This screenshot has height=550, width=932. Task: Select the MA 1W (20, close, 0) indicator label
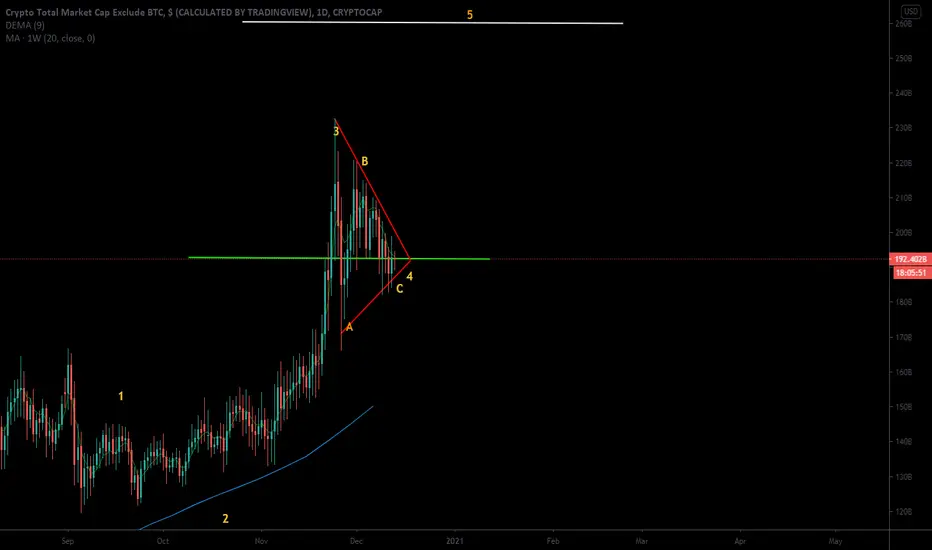point(51,39)
